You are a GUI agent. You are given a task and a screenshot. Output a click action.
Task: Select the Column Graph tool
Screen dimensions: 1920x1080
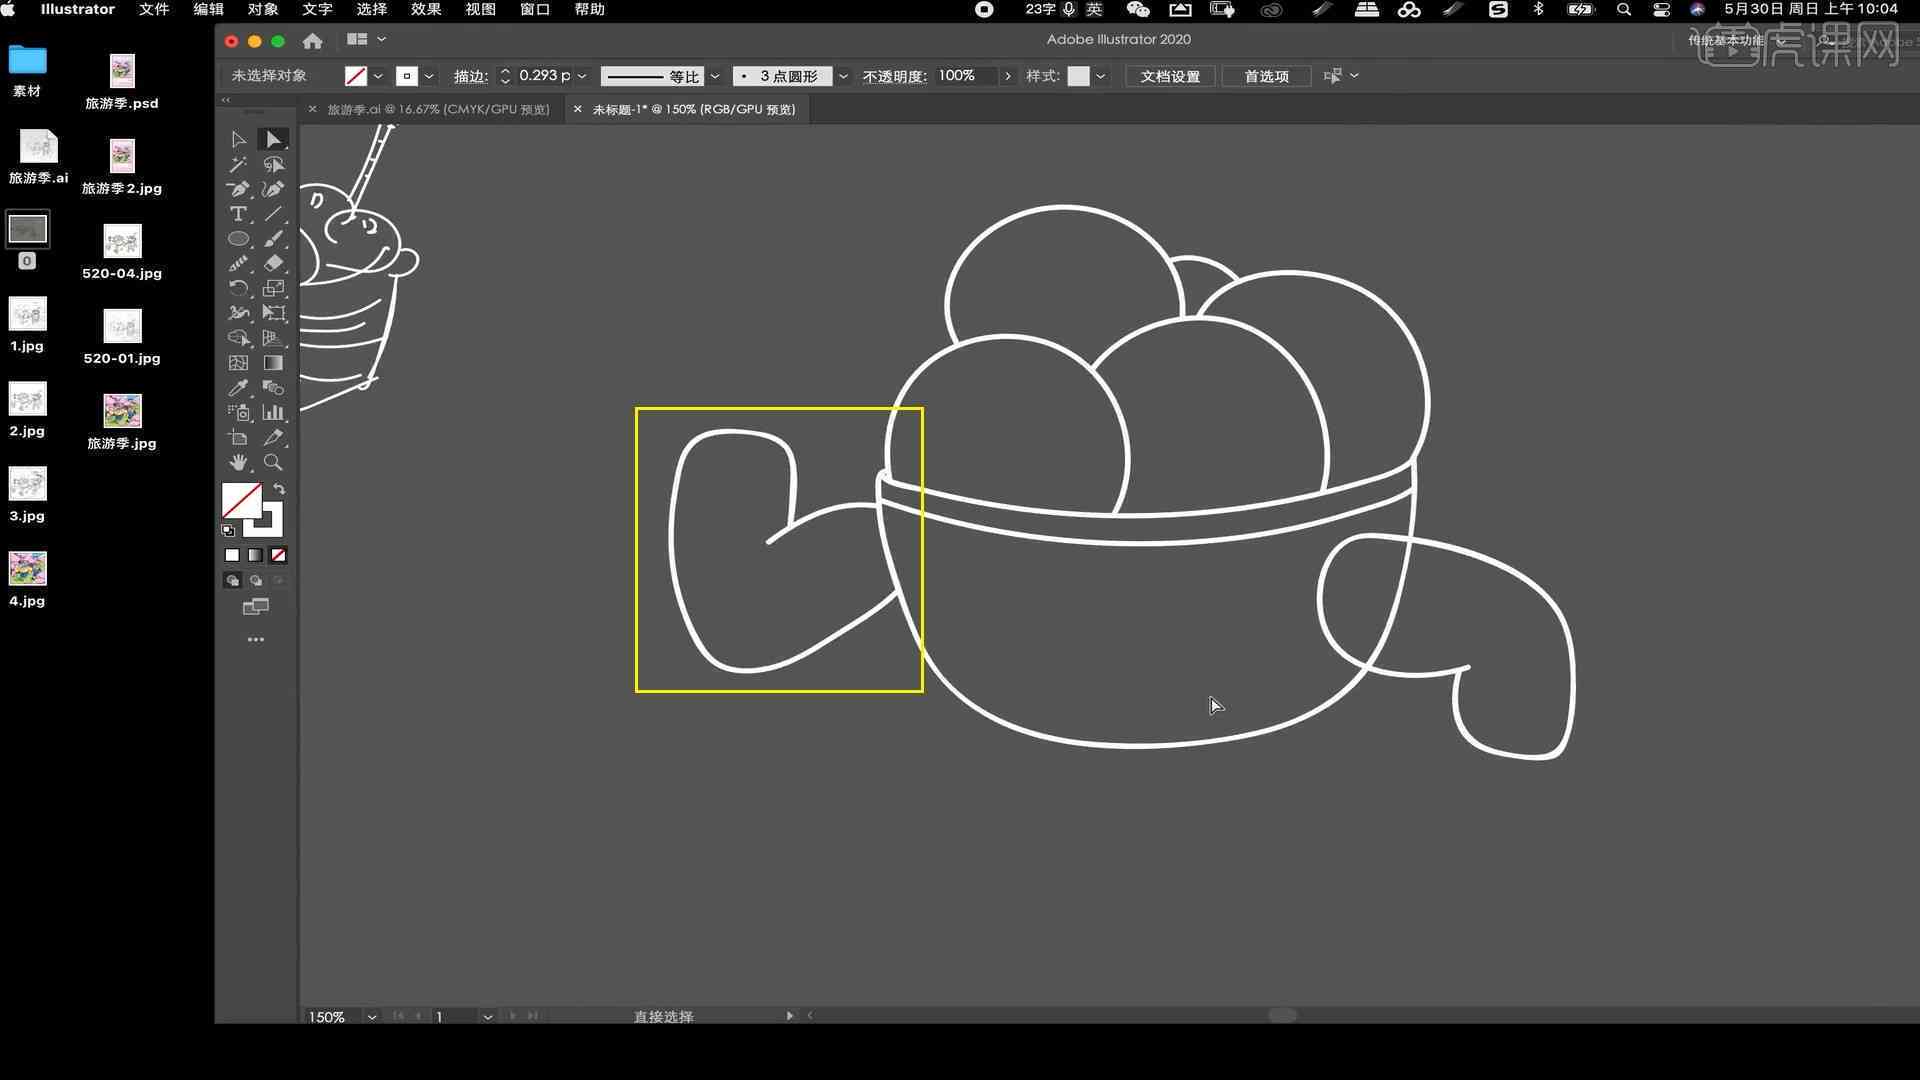273,412
